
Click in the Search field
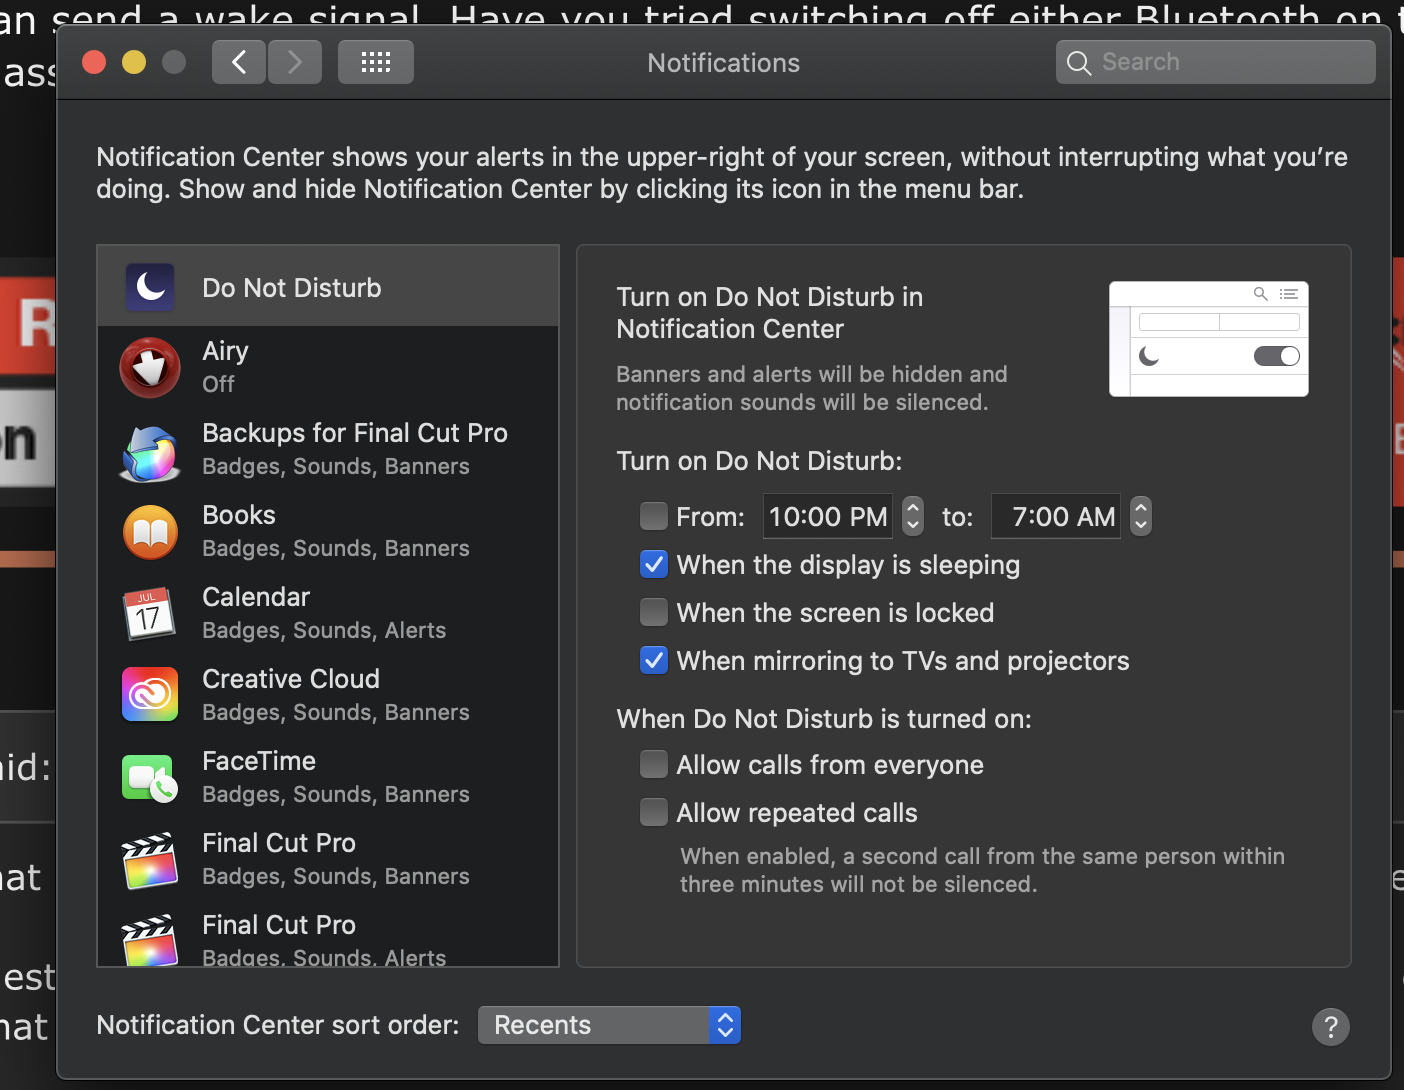click(1216, 63)
